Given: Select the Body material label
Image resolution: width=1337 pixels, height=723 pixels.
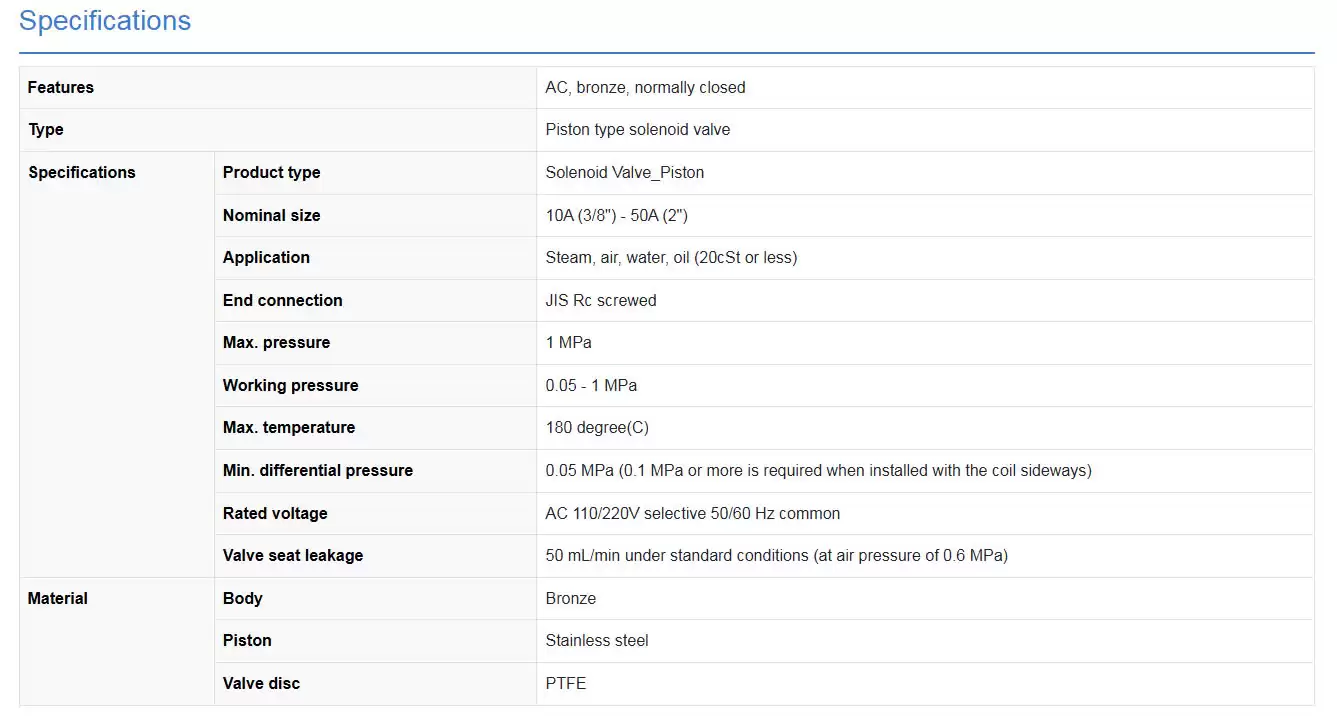Looking at the screenshot, I should [243, 598].
